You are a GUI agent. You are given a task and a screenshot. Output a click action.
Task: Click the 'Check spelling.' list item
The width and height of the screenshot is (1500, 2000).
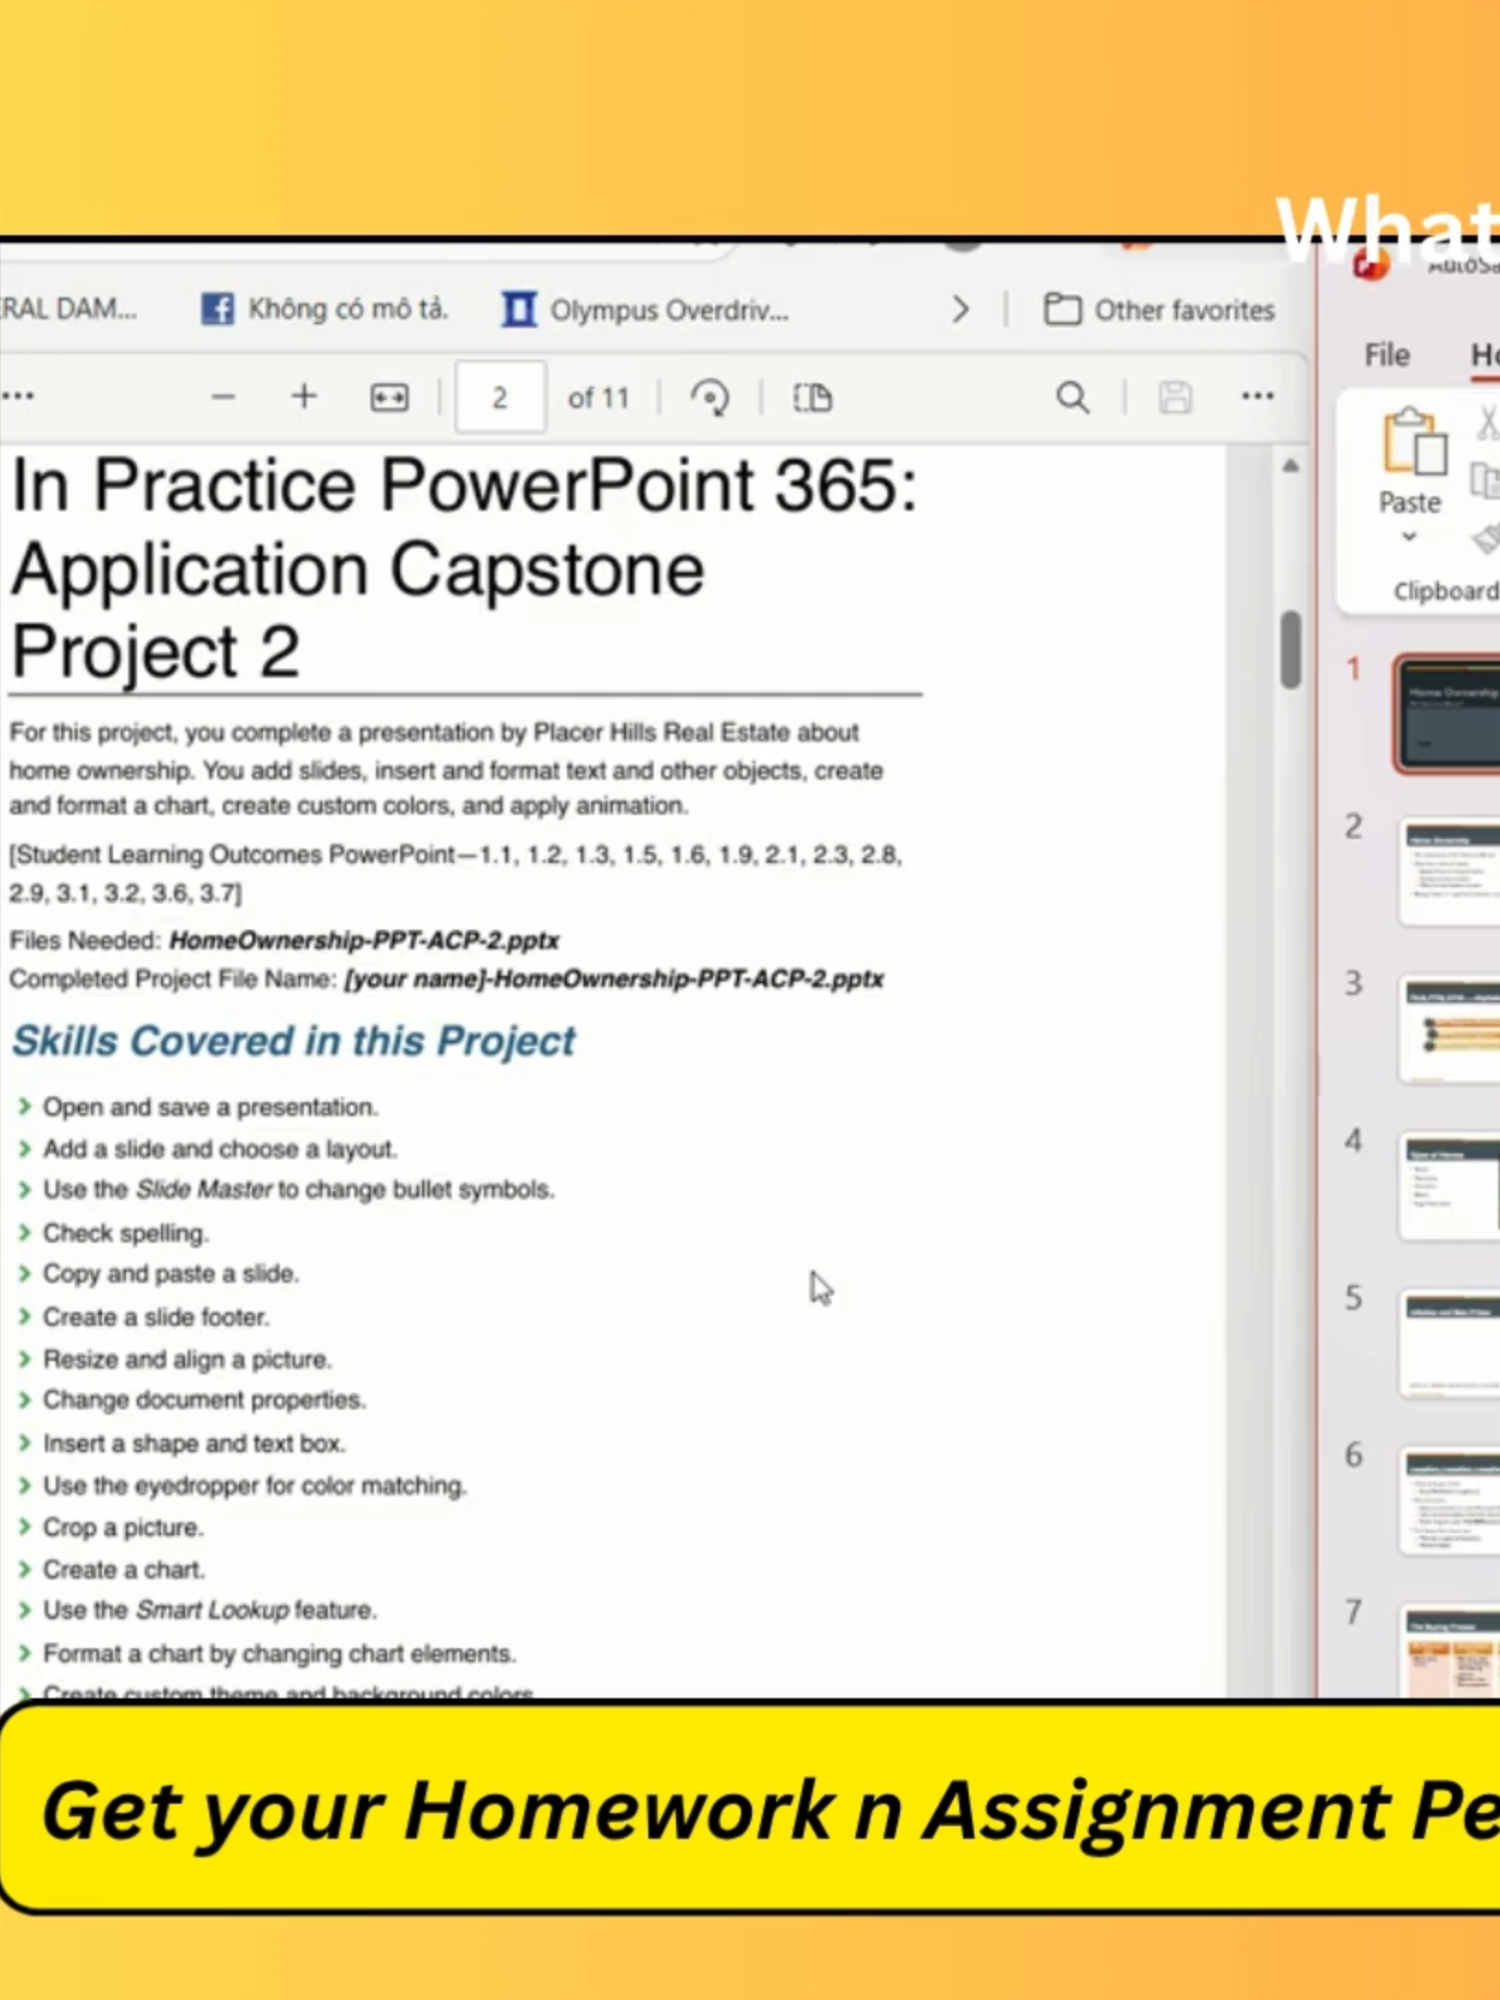click(126, 1233)
